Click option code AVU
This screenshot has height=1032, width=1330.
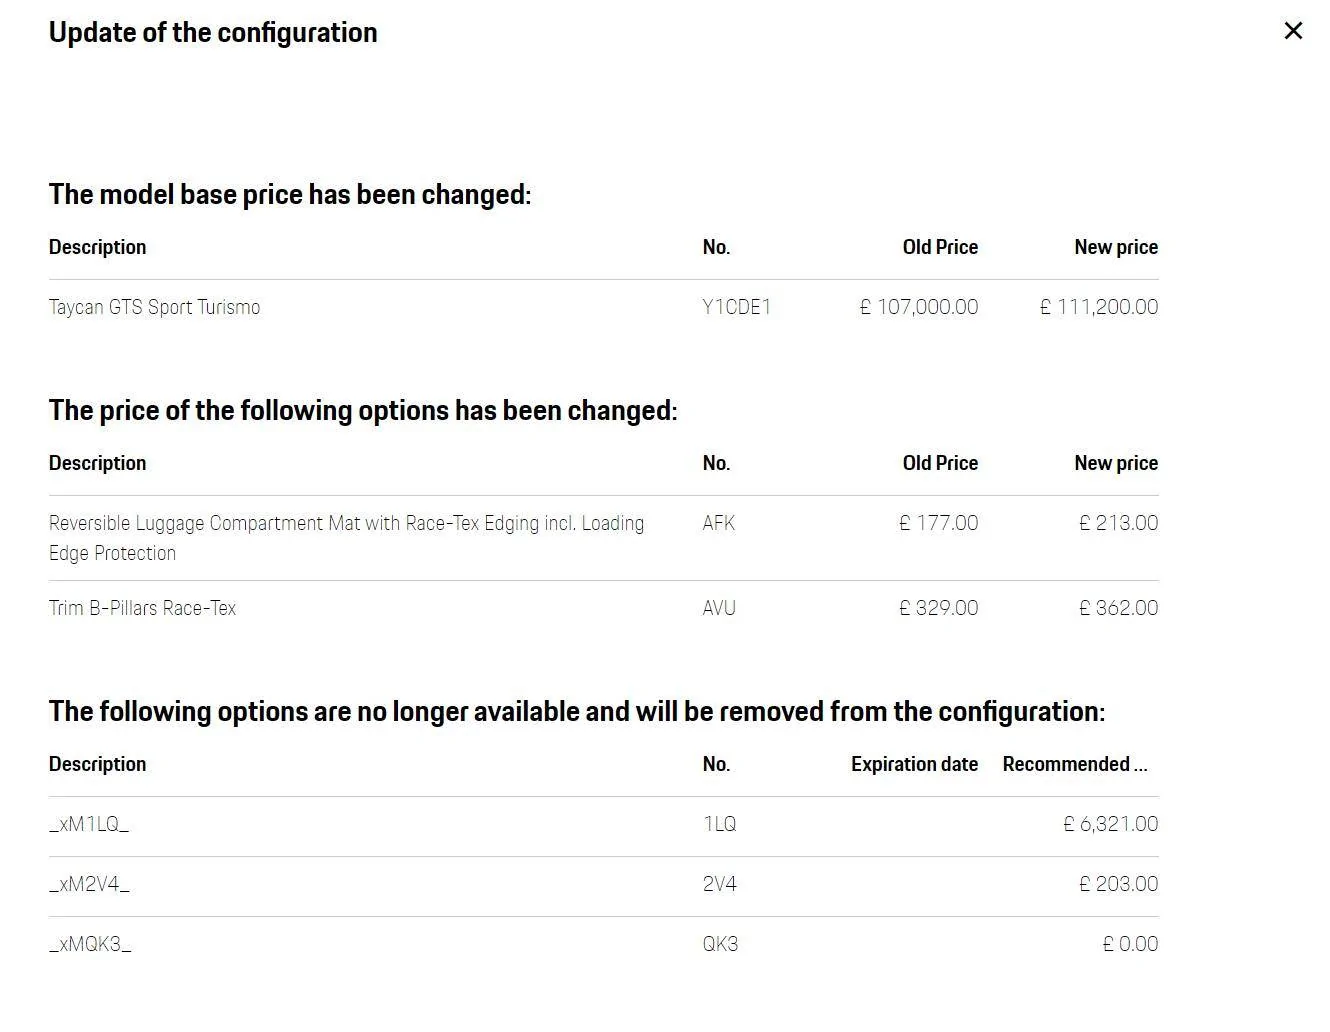click(719, 608)
